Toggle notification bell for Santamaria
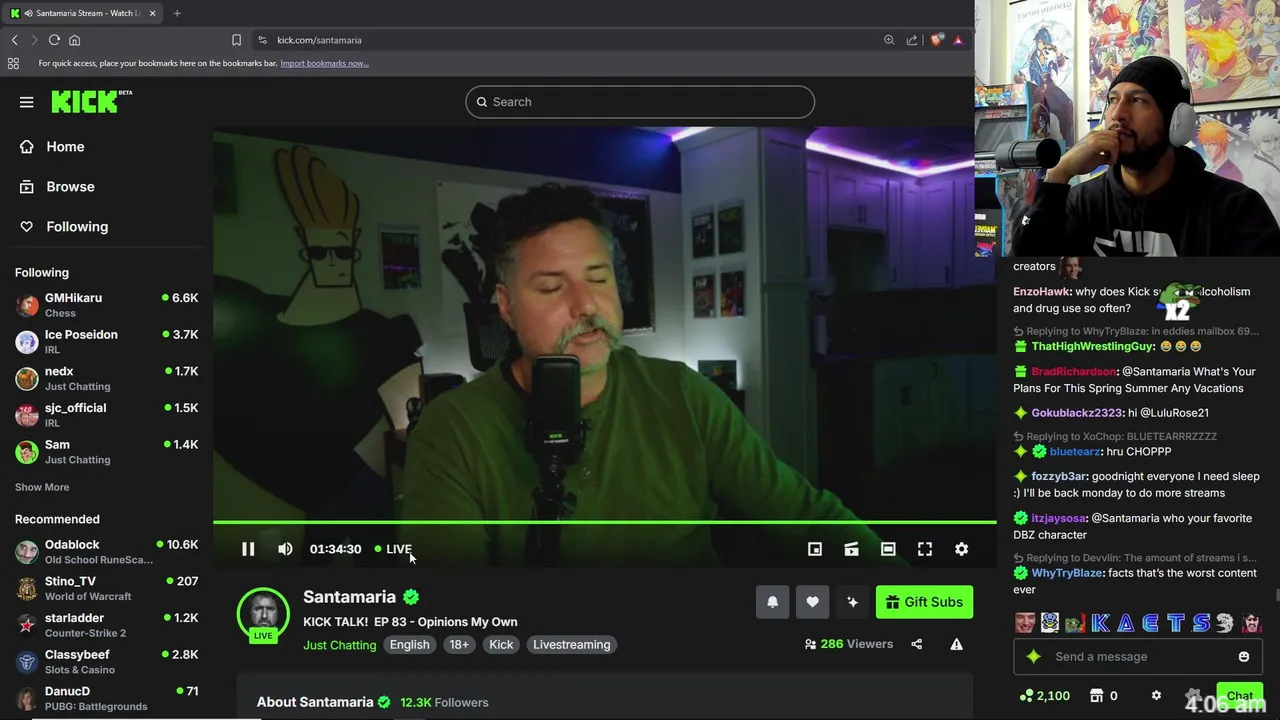1280x720 pixels. [x=772, y=602]
